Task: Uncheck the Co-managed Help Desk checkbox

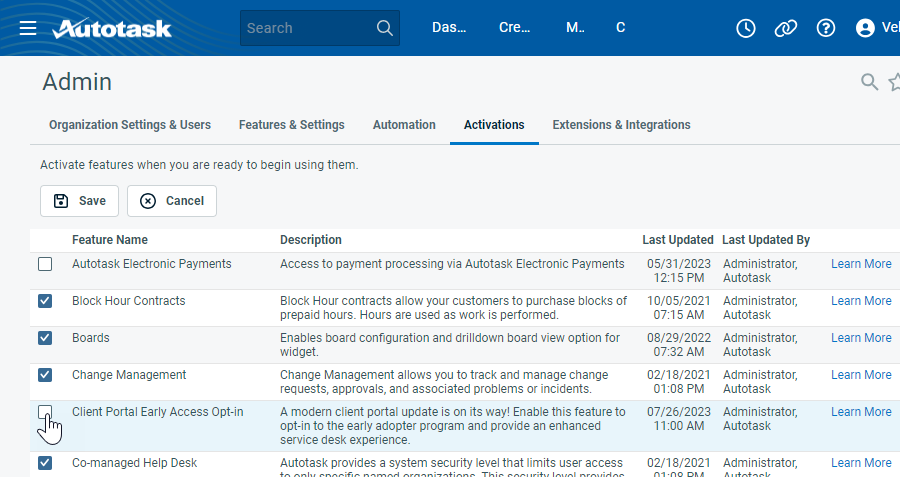Action: click(x=45, y=463)
